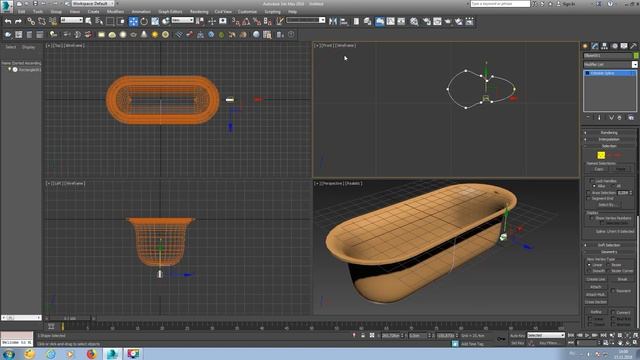
Task: Open the reference coordinate system dropdown
Action: click(182, 20)
